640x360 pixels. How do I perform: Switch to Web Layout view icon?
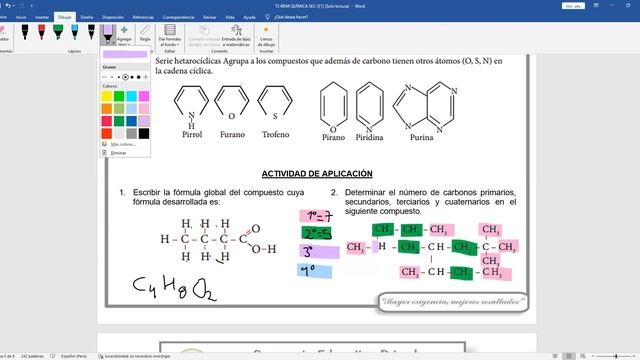582,356
